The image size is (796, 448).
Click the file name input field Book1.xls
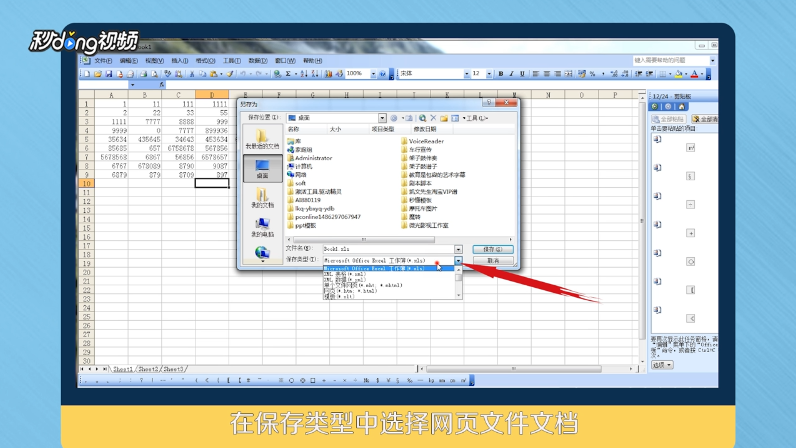(388, 249)
